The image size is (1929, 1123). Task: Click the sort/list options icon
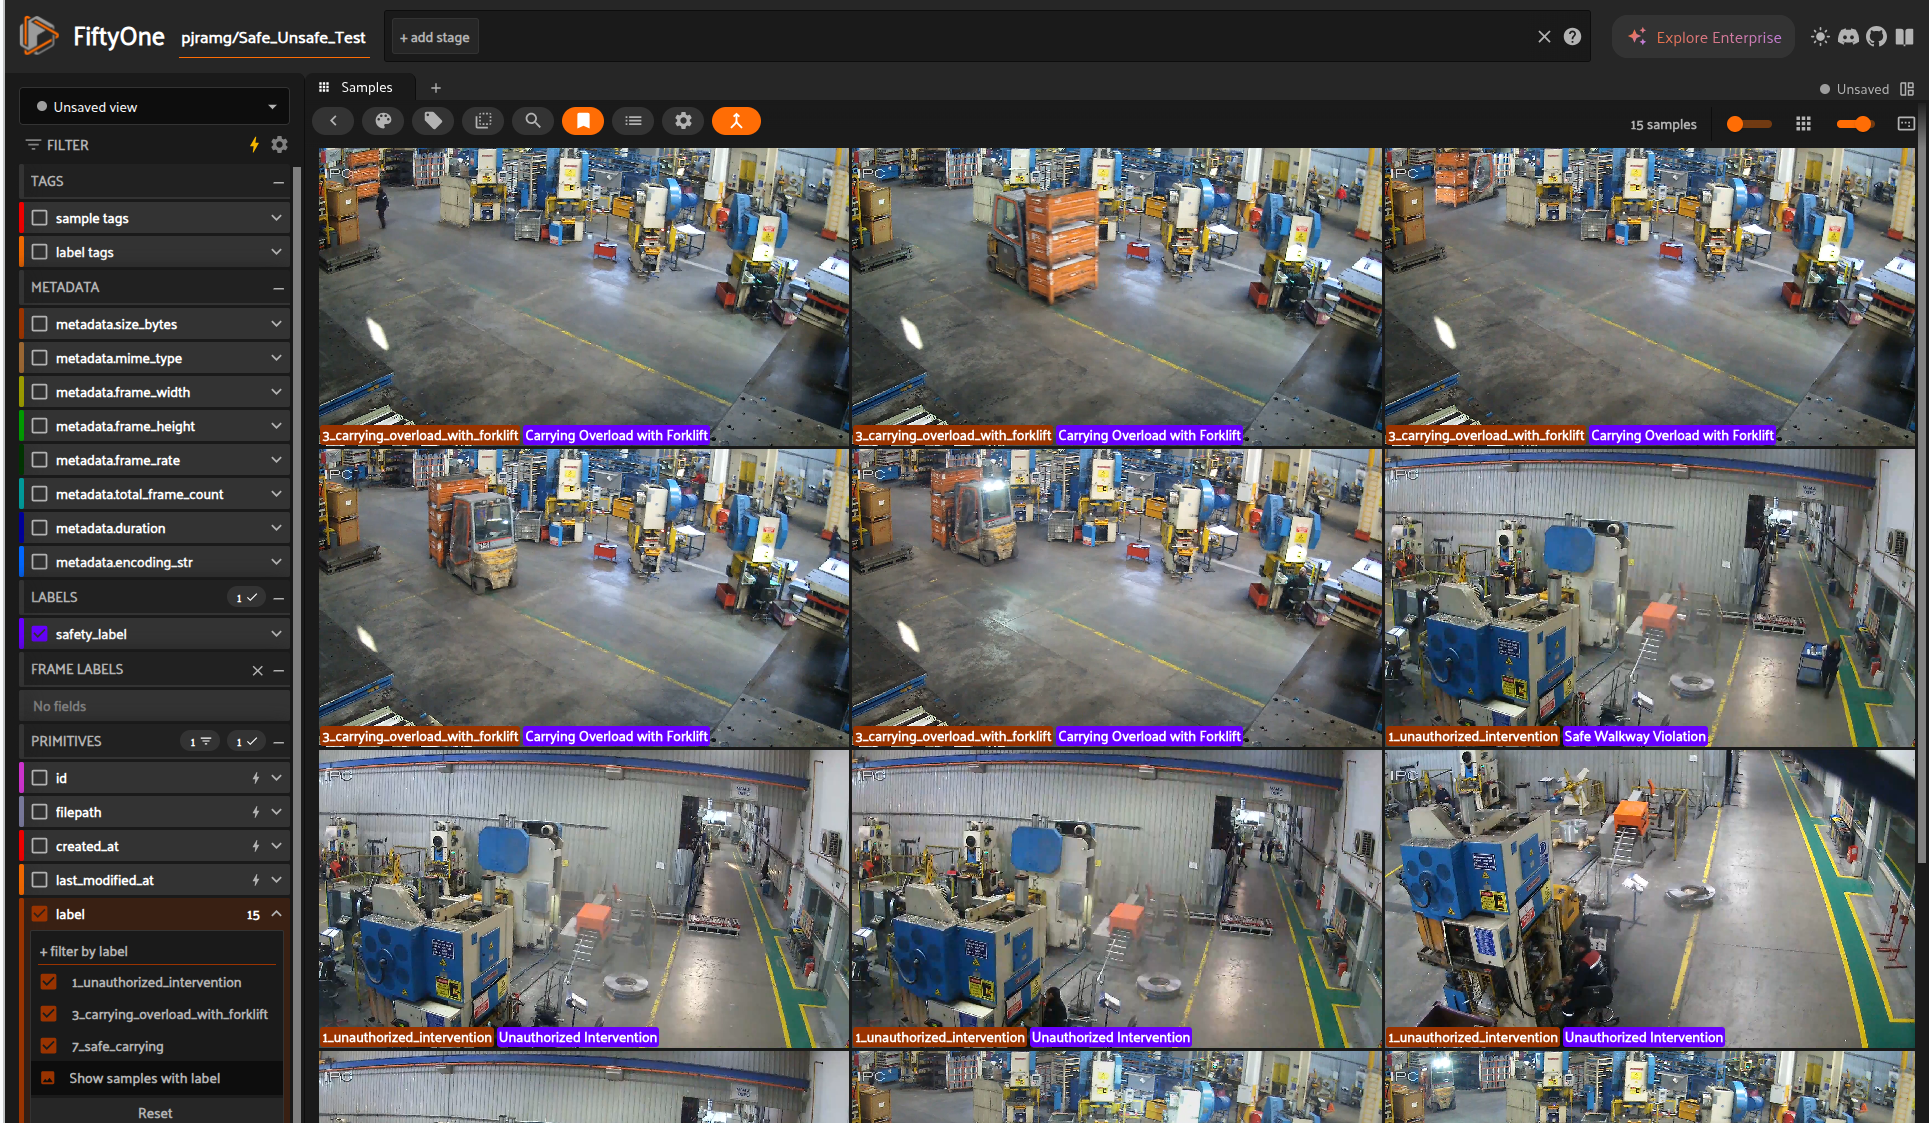tap(633, 120)
